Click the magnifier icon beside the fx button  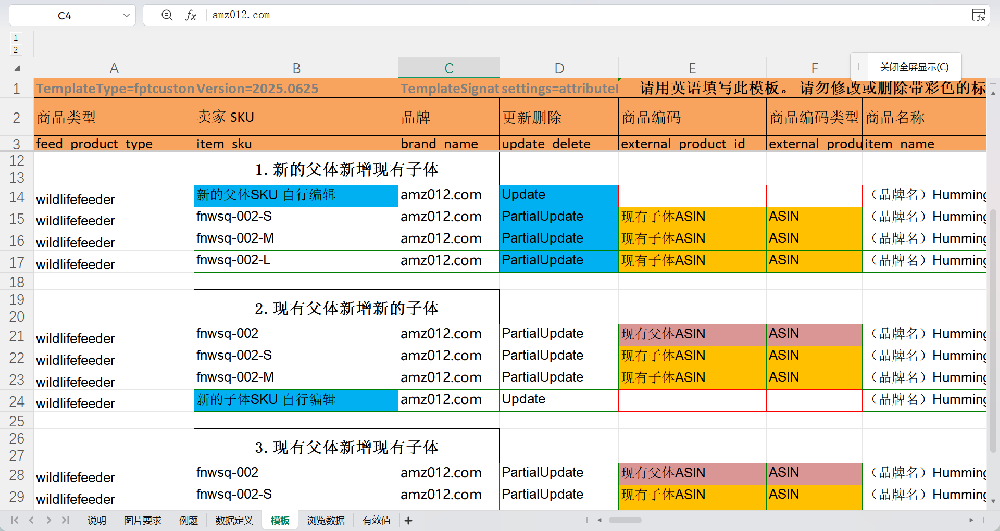click(x=167, y=16)
